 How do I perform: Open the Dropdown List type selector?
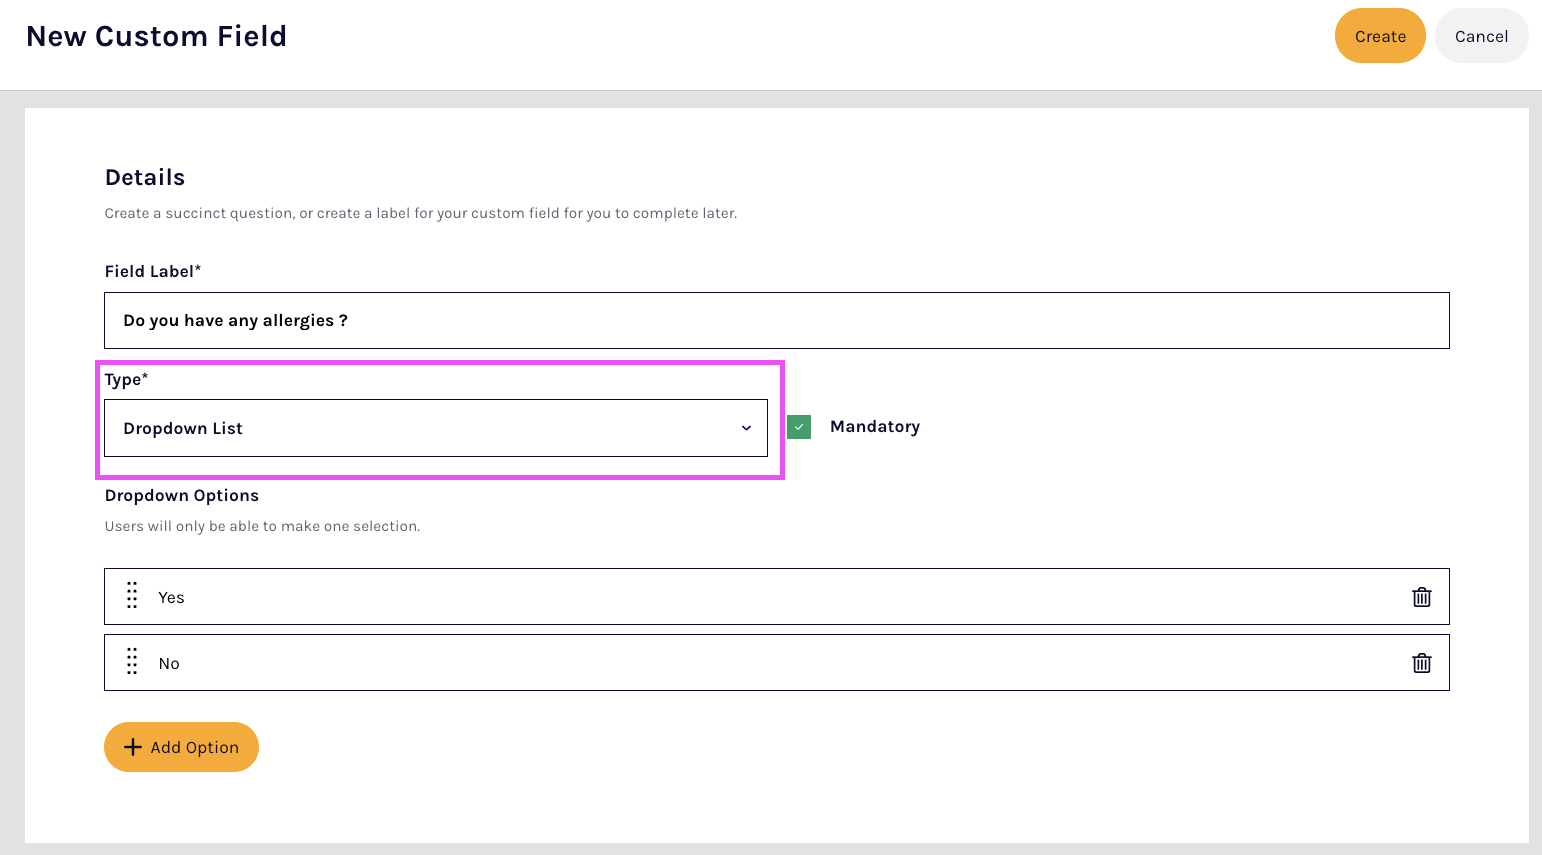(x=420, y=428)
